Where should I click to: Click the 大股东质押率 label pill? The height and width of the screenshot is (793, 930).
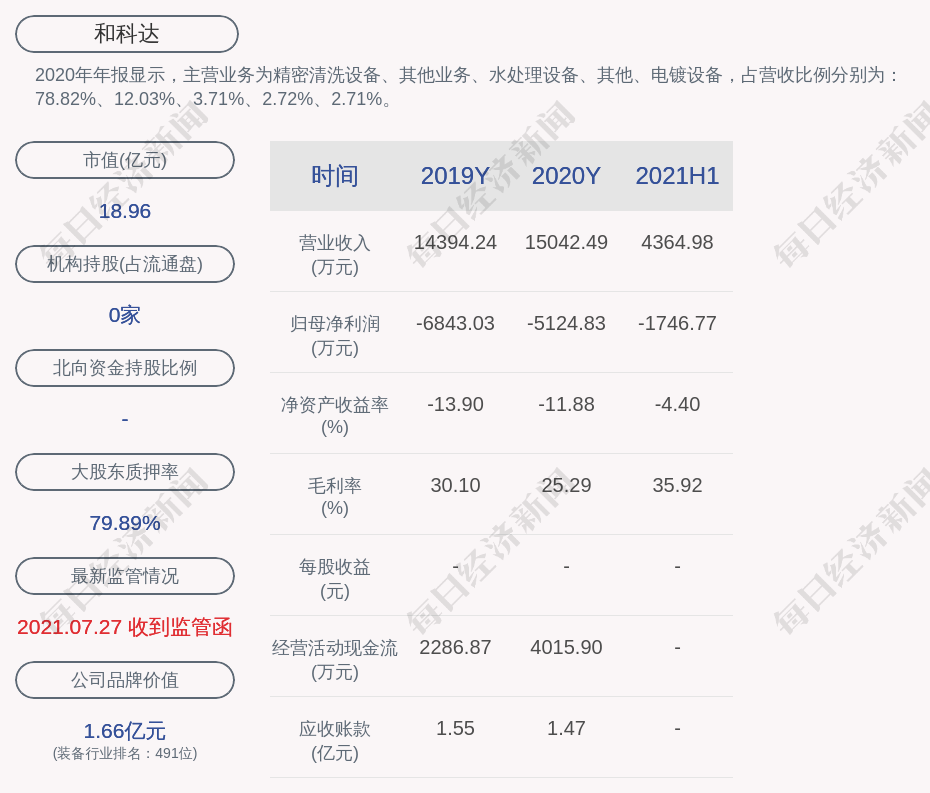125,472
